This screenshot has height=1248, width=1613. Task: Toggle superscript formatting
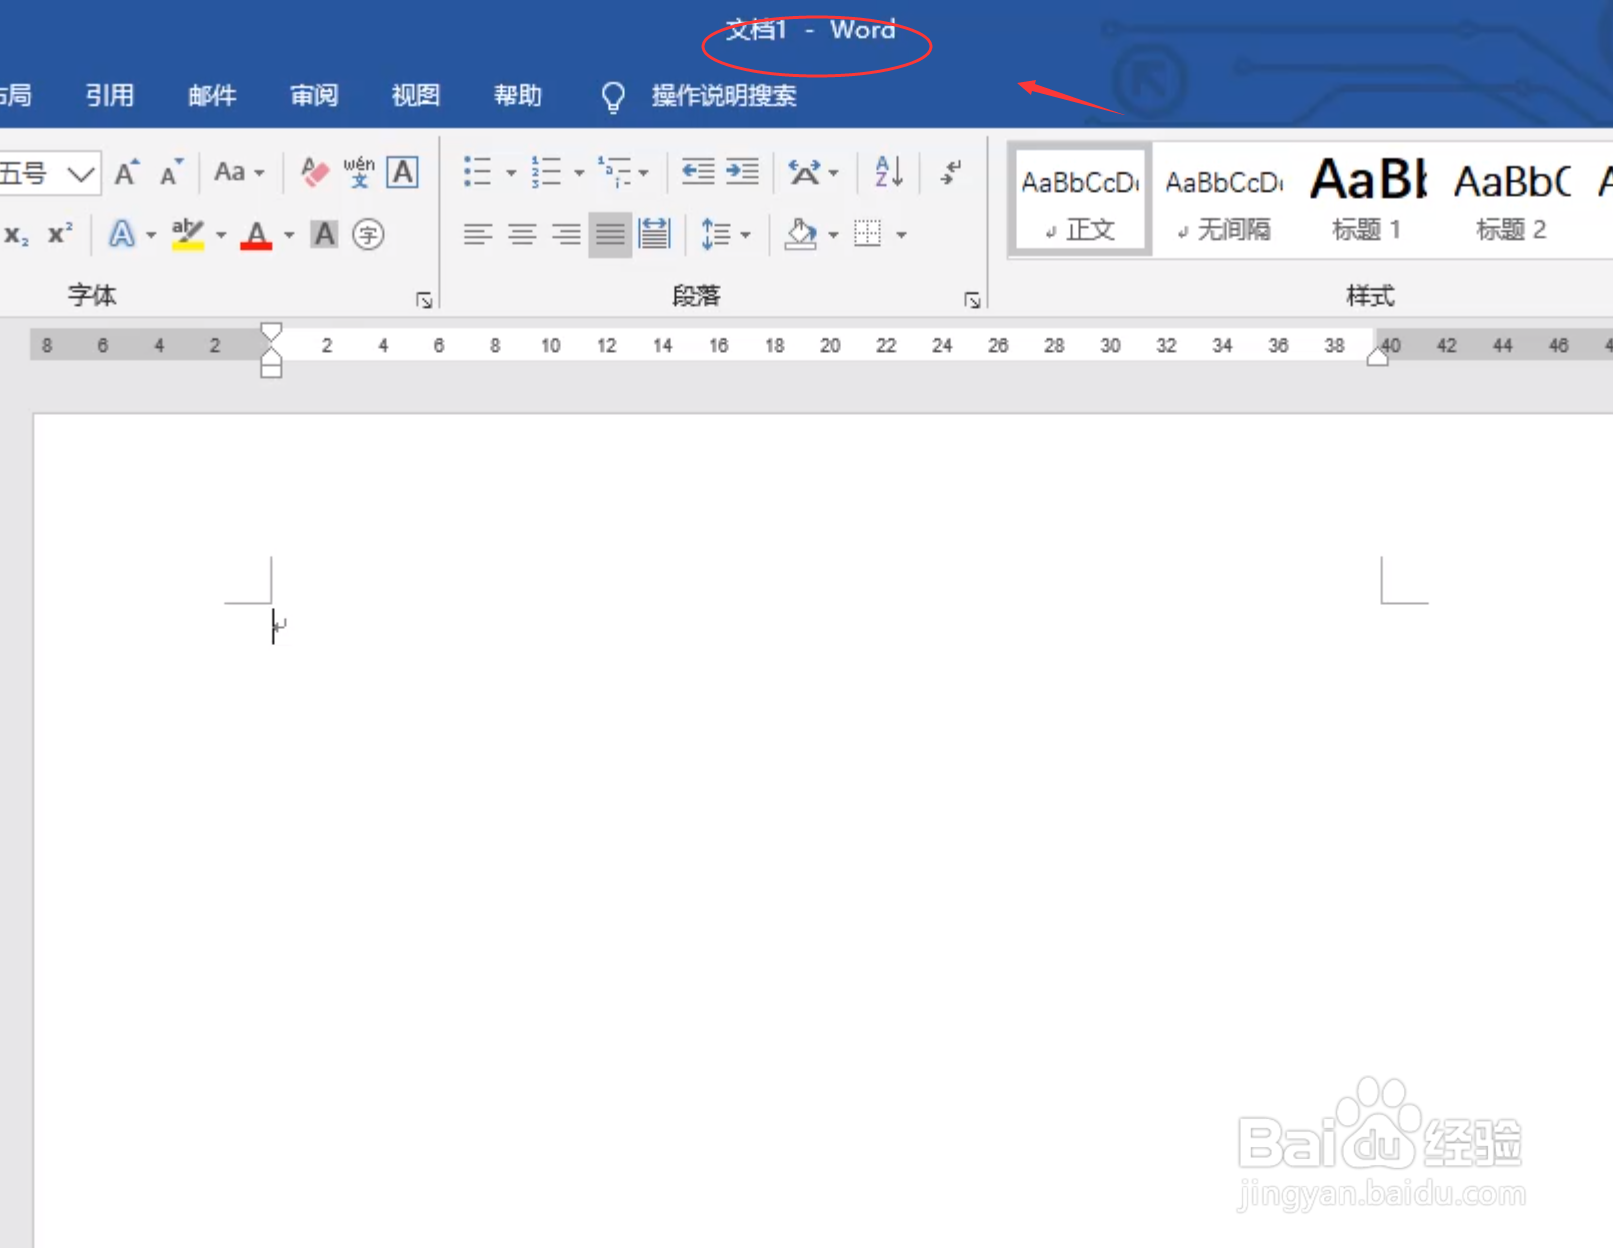tap(60, 235)
